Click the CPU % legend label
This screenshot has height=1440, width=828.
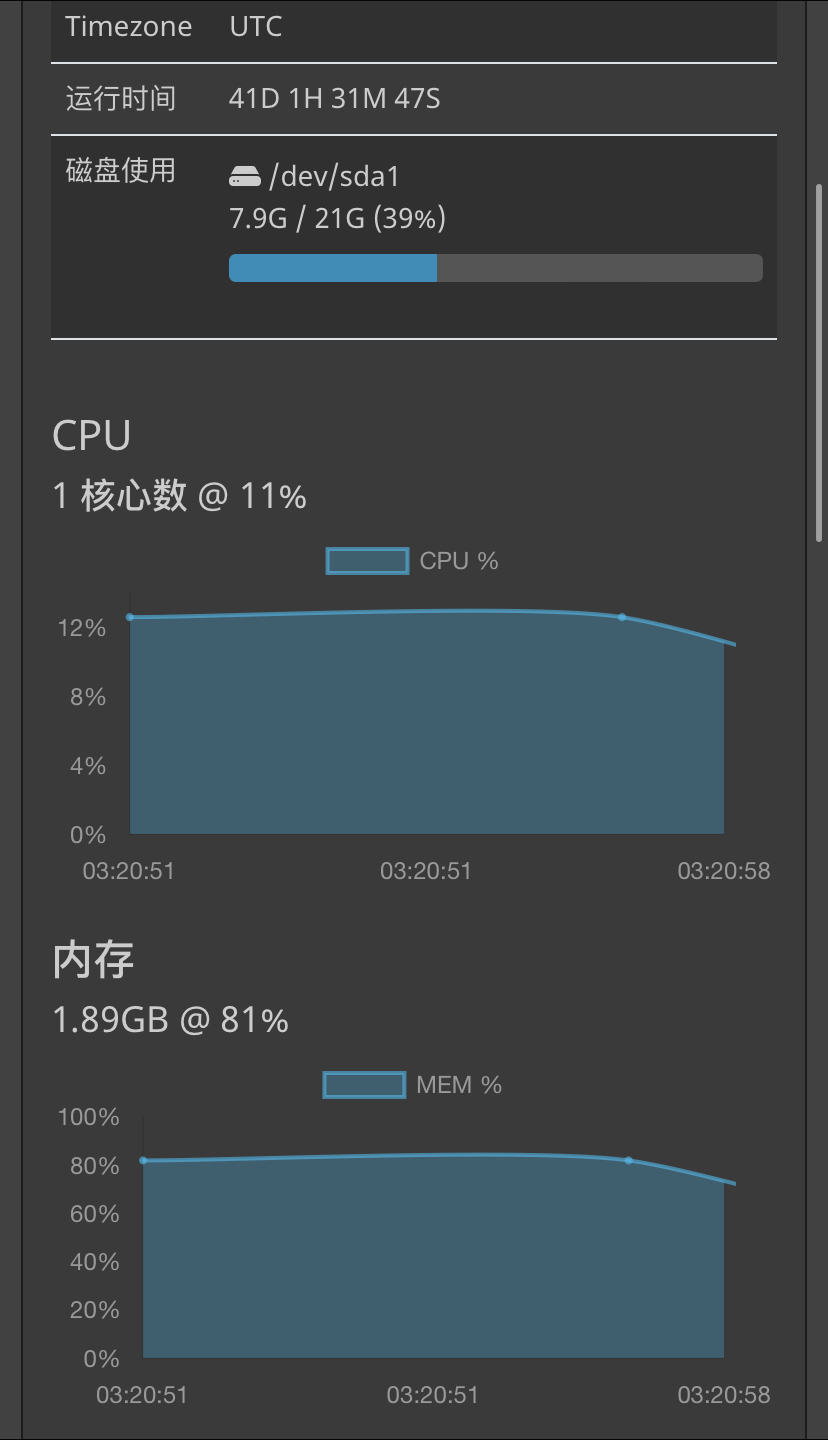(459, 561)
